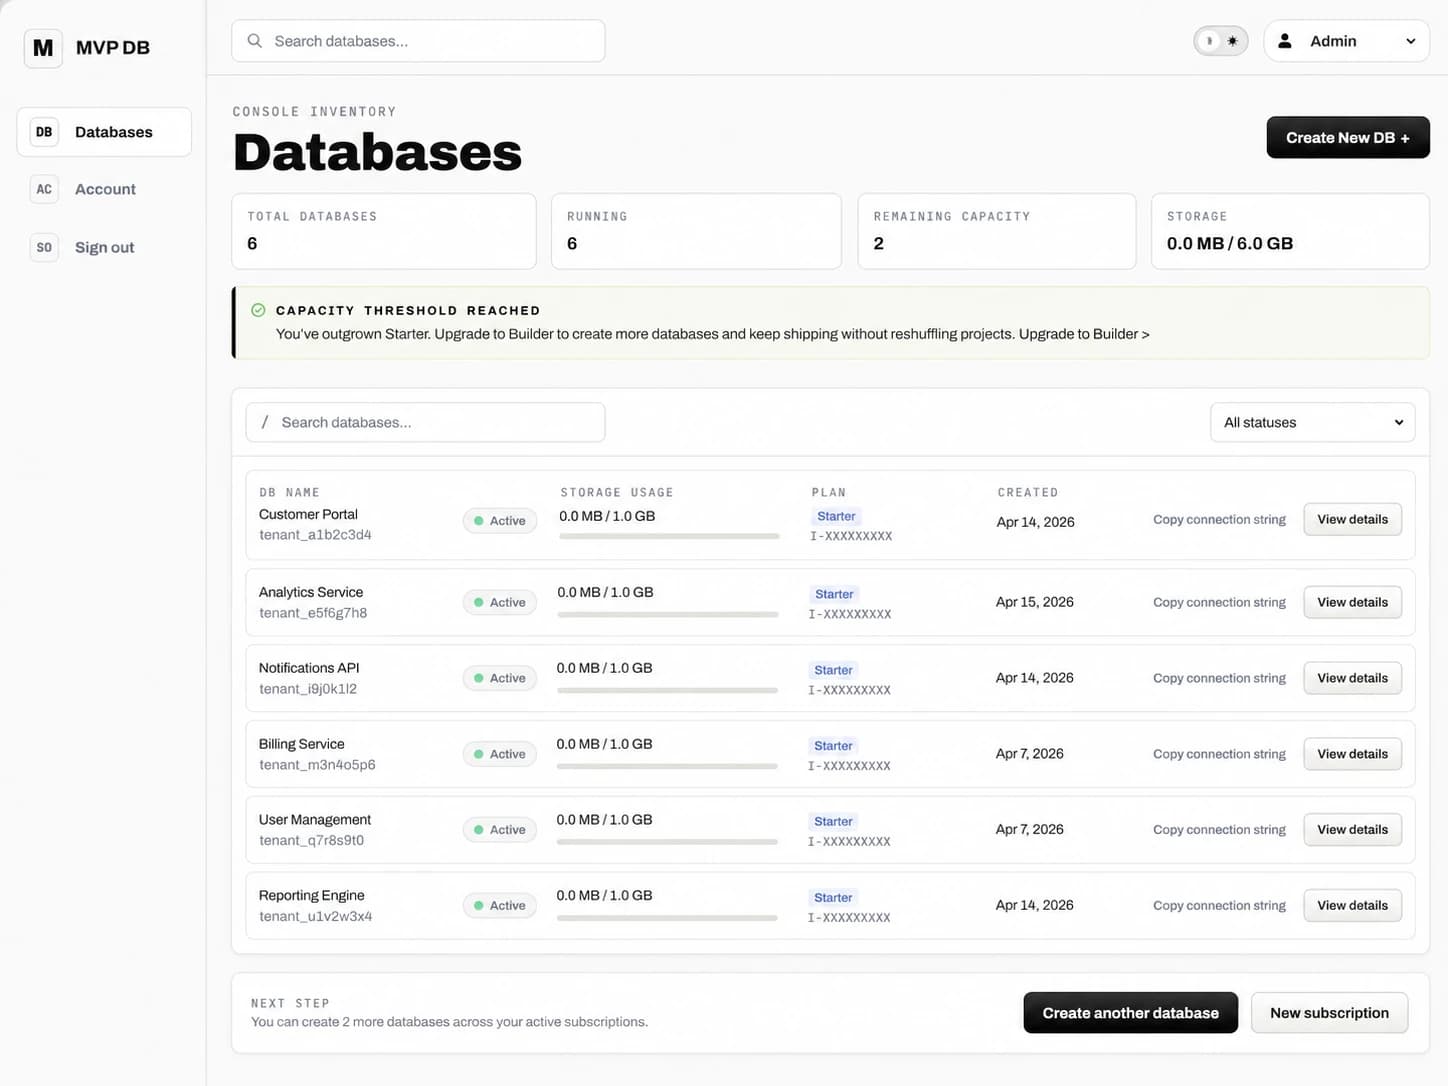Image resolution: width=1448 pixels, height=1086 pixels.
Task: Click the Storage stat card
Action: tap(1290, 231)
